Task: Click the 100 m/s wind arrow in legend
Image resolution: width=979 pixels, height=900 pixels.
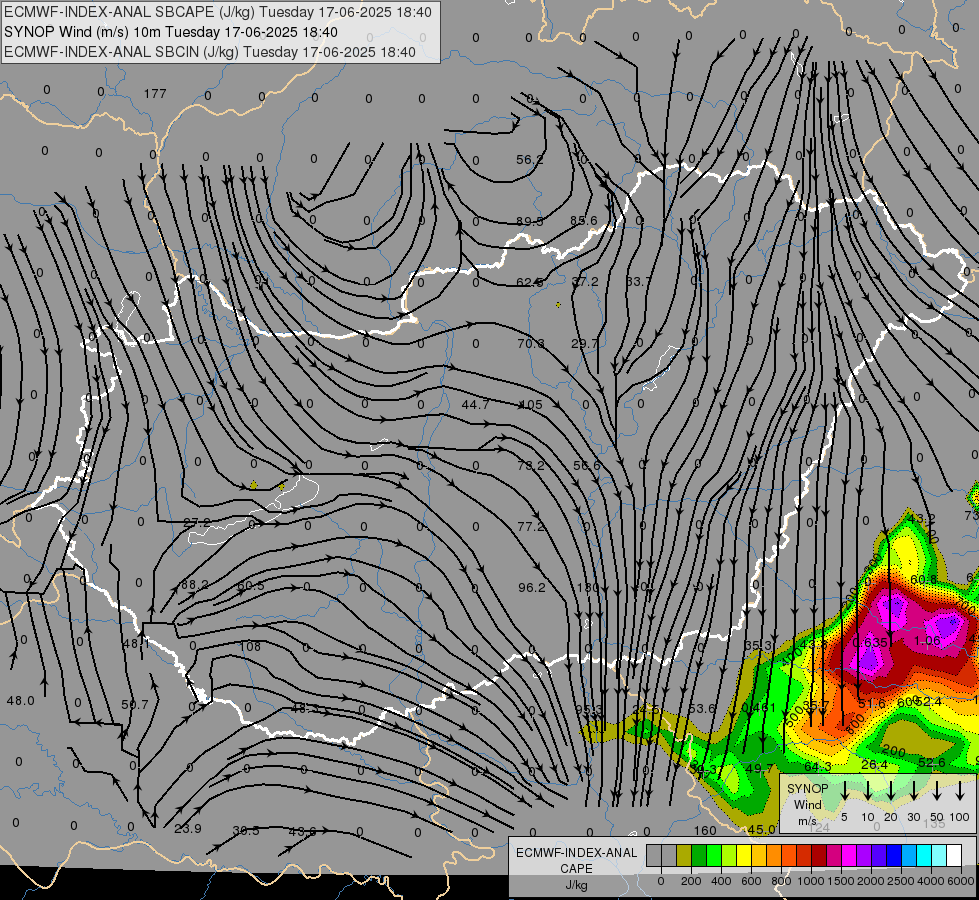Action: (960, 791)
